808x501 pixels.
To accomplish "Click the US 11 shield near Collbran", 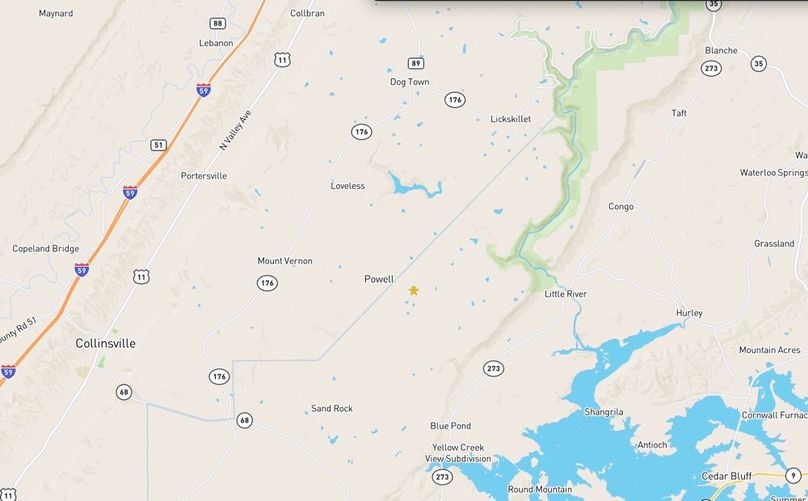I will tap(282, 60).
